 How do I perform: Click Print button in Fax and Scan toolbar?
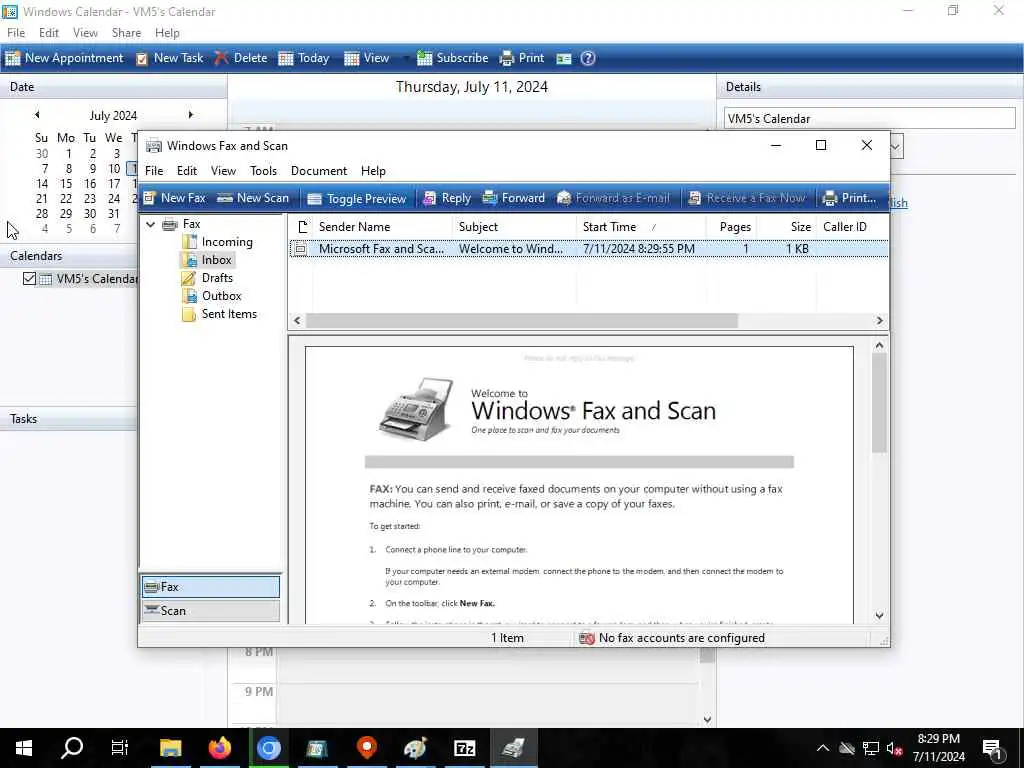(x=849, y=198)
